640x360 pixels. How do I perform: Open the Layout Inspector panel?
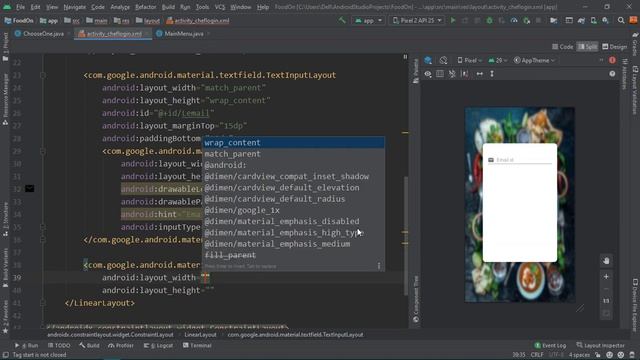[600, 345]
